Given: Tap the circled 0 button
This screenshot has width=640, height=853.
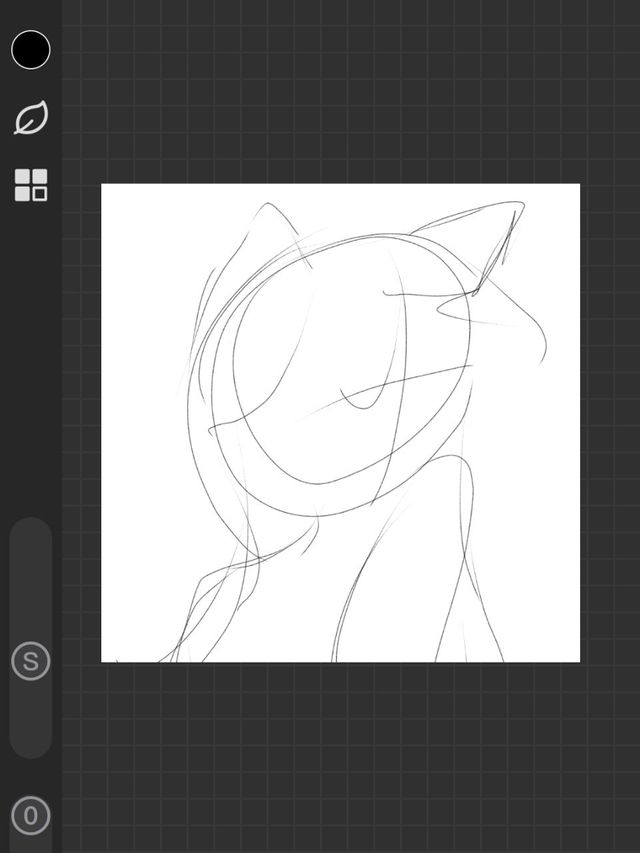Looking at the screenshot, I should pos(30,815).
